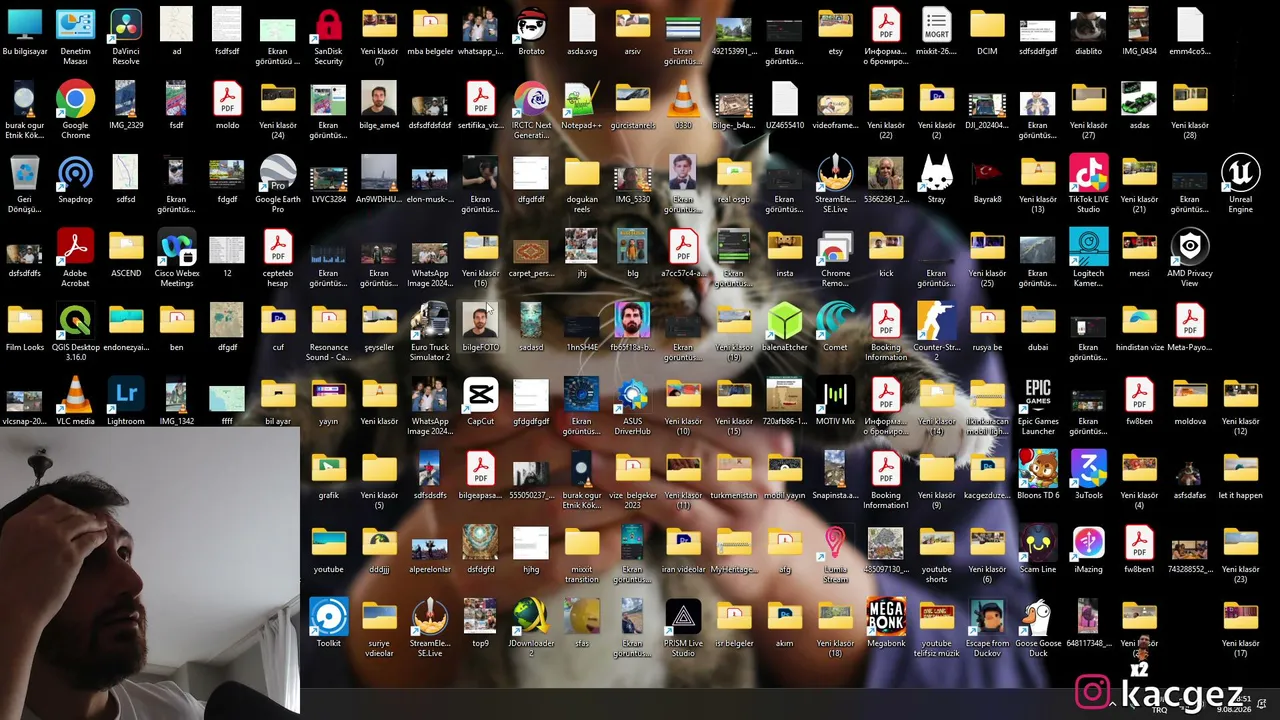Viewport: 1280px width, 720px height.
Task: Open the Bayrak8 flag image file
Action: click(987, 182)
